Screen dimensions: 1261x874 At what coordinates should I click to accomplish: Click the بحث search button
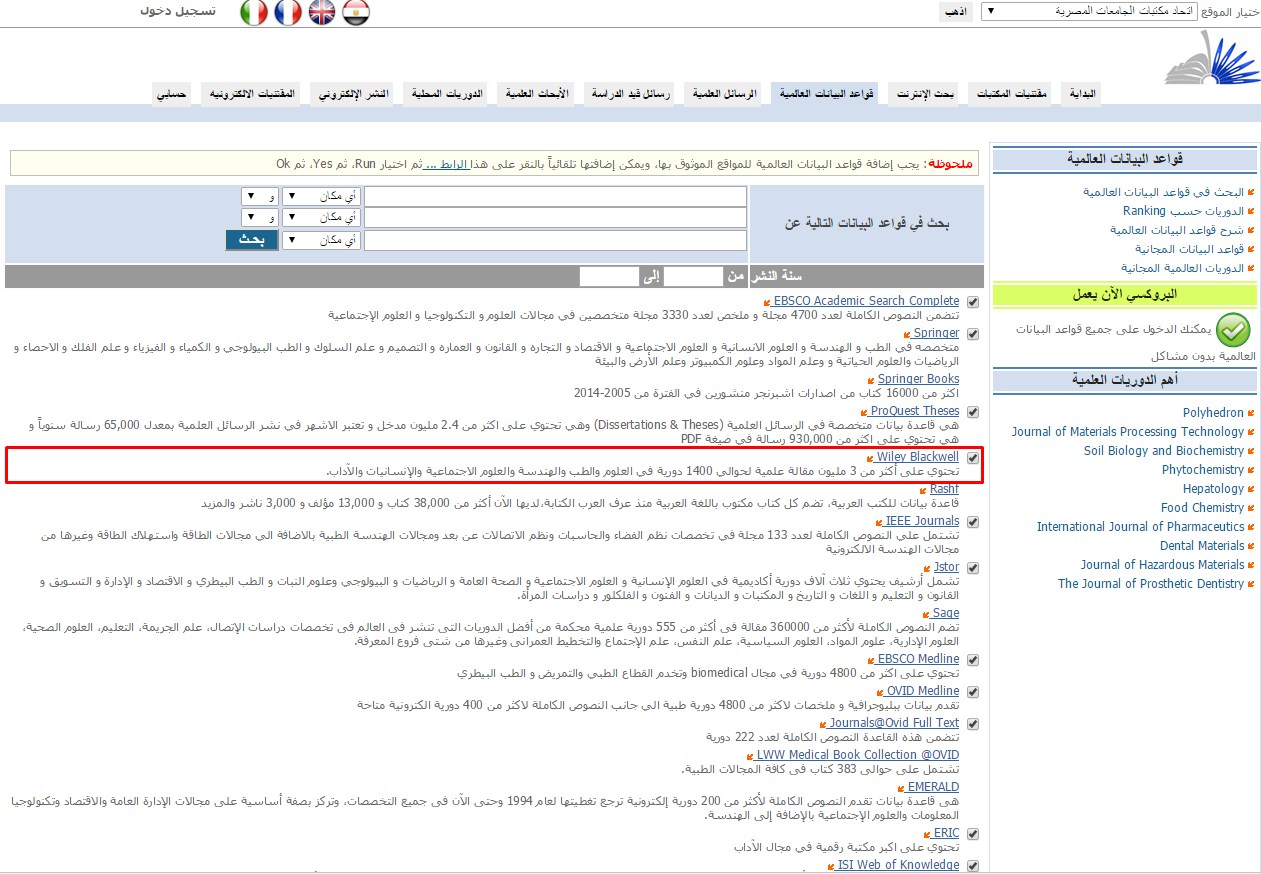click(x=251, y=240)
